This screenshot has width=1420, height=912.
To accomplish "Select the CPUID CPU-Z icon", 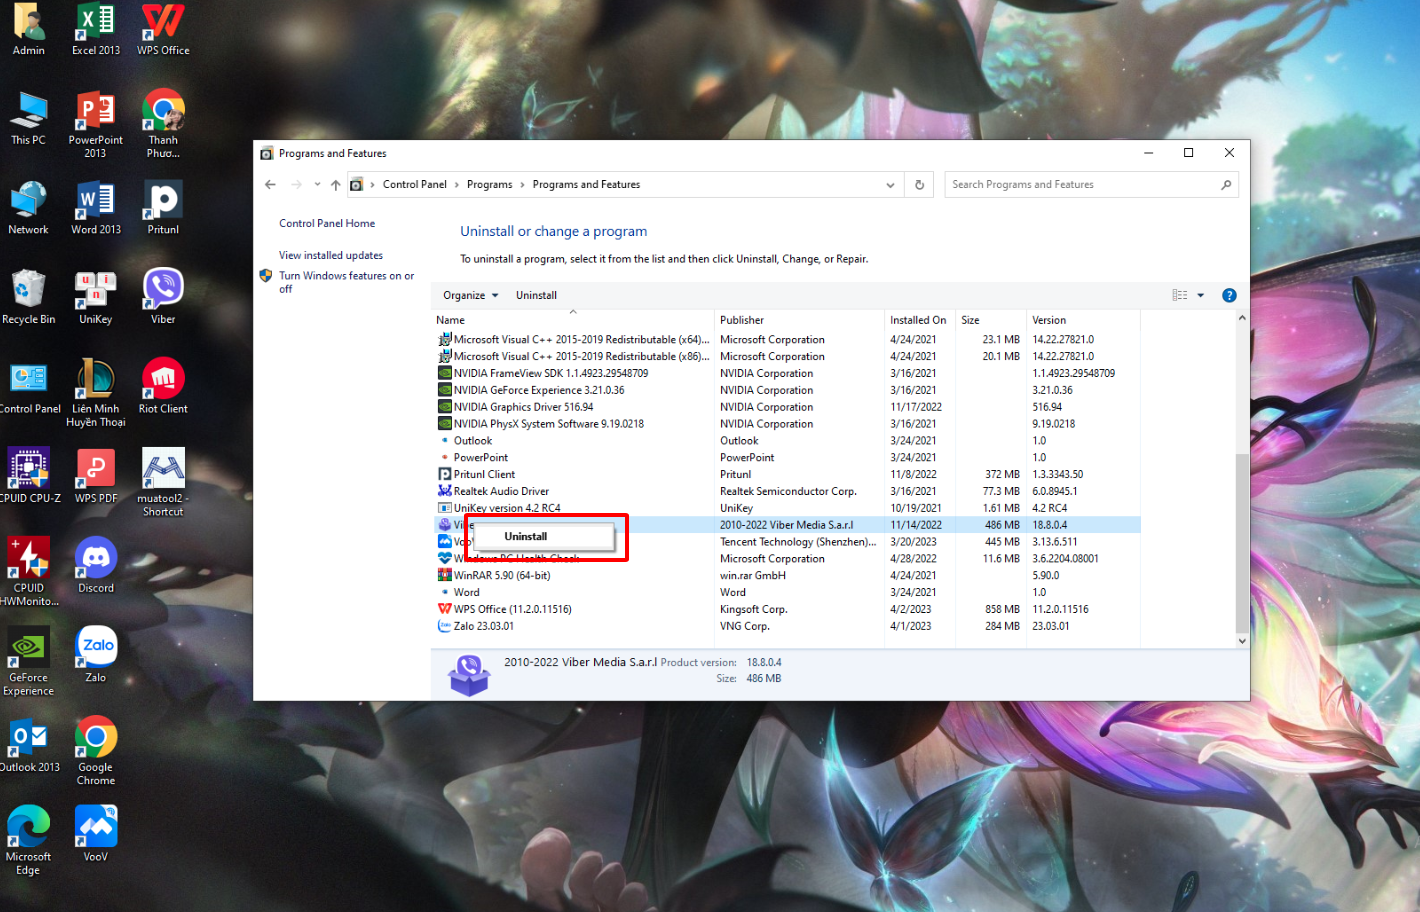I will (30, 477).
